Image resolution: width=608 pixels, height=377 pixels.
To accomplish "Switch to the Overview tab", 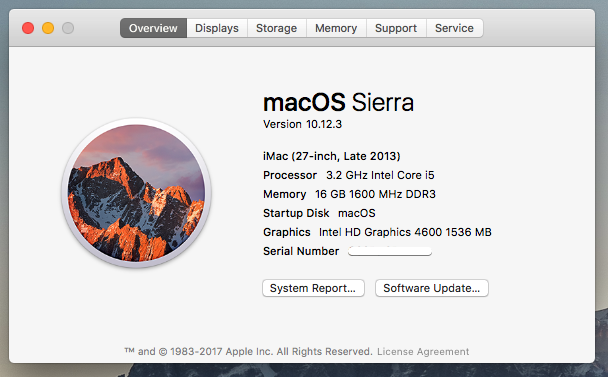I will pos(153,28).
